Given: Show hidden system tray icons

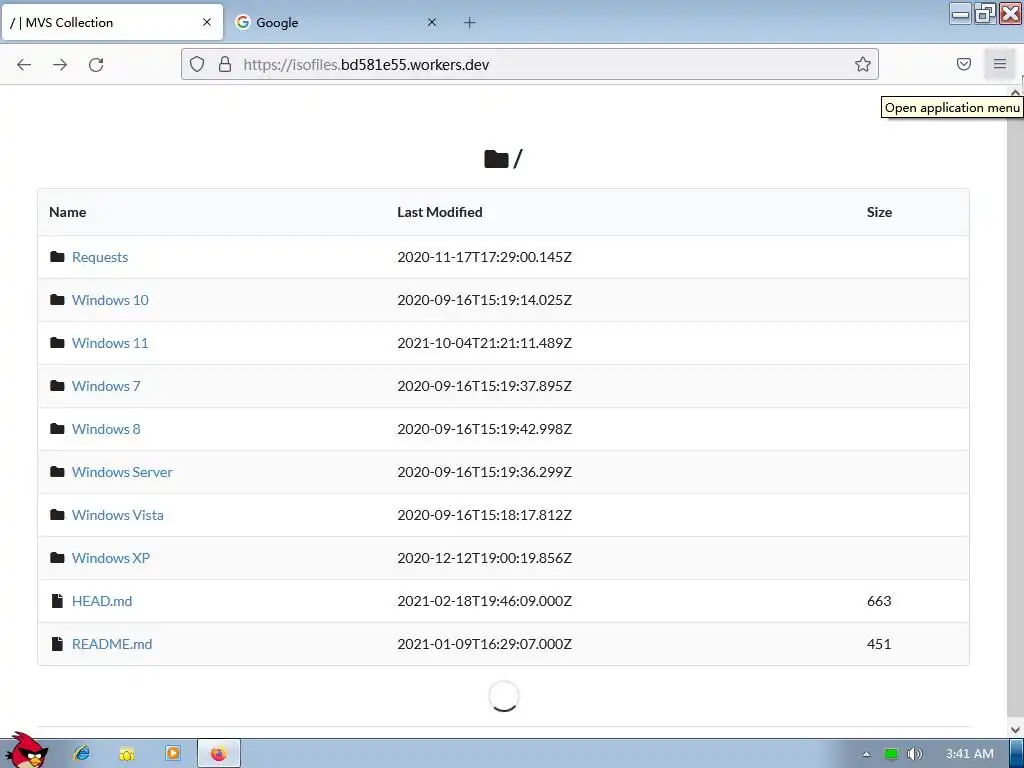Looking at the screenshot, I should [x=866, y=754].
